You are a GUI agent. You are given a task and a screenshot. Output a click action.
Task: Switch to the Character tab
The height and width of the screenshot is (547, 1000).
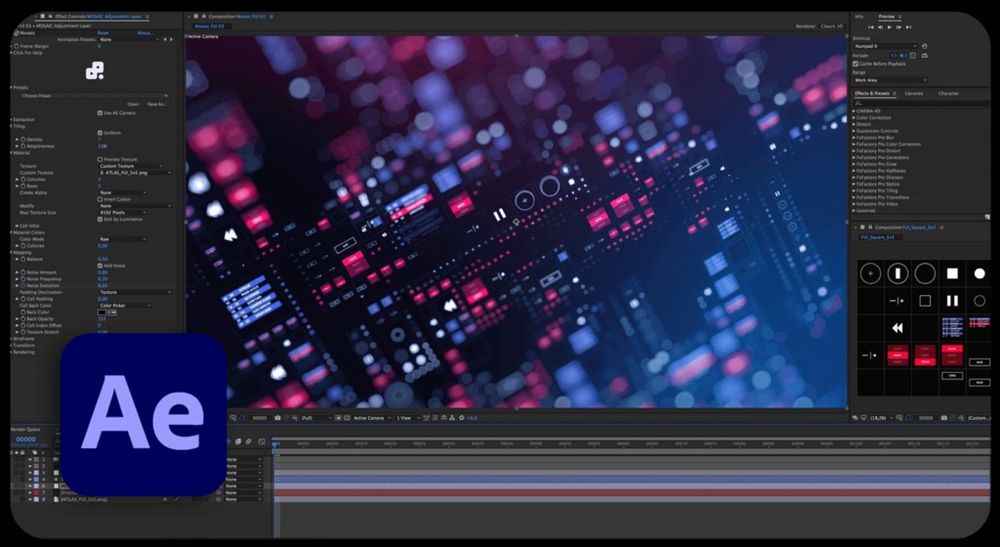(x=948, y=94)
